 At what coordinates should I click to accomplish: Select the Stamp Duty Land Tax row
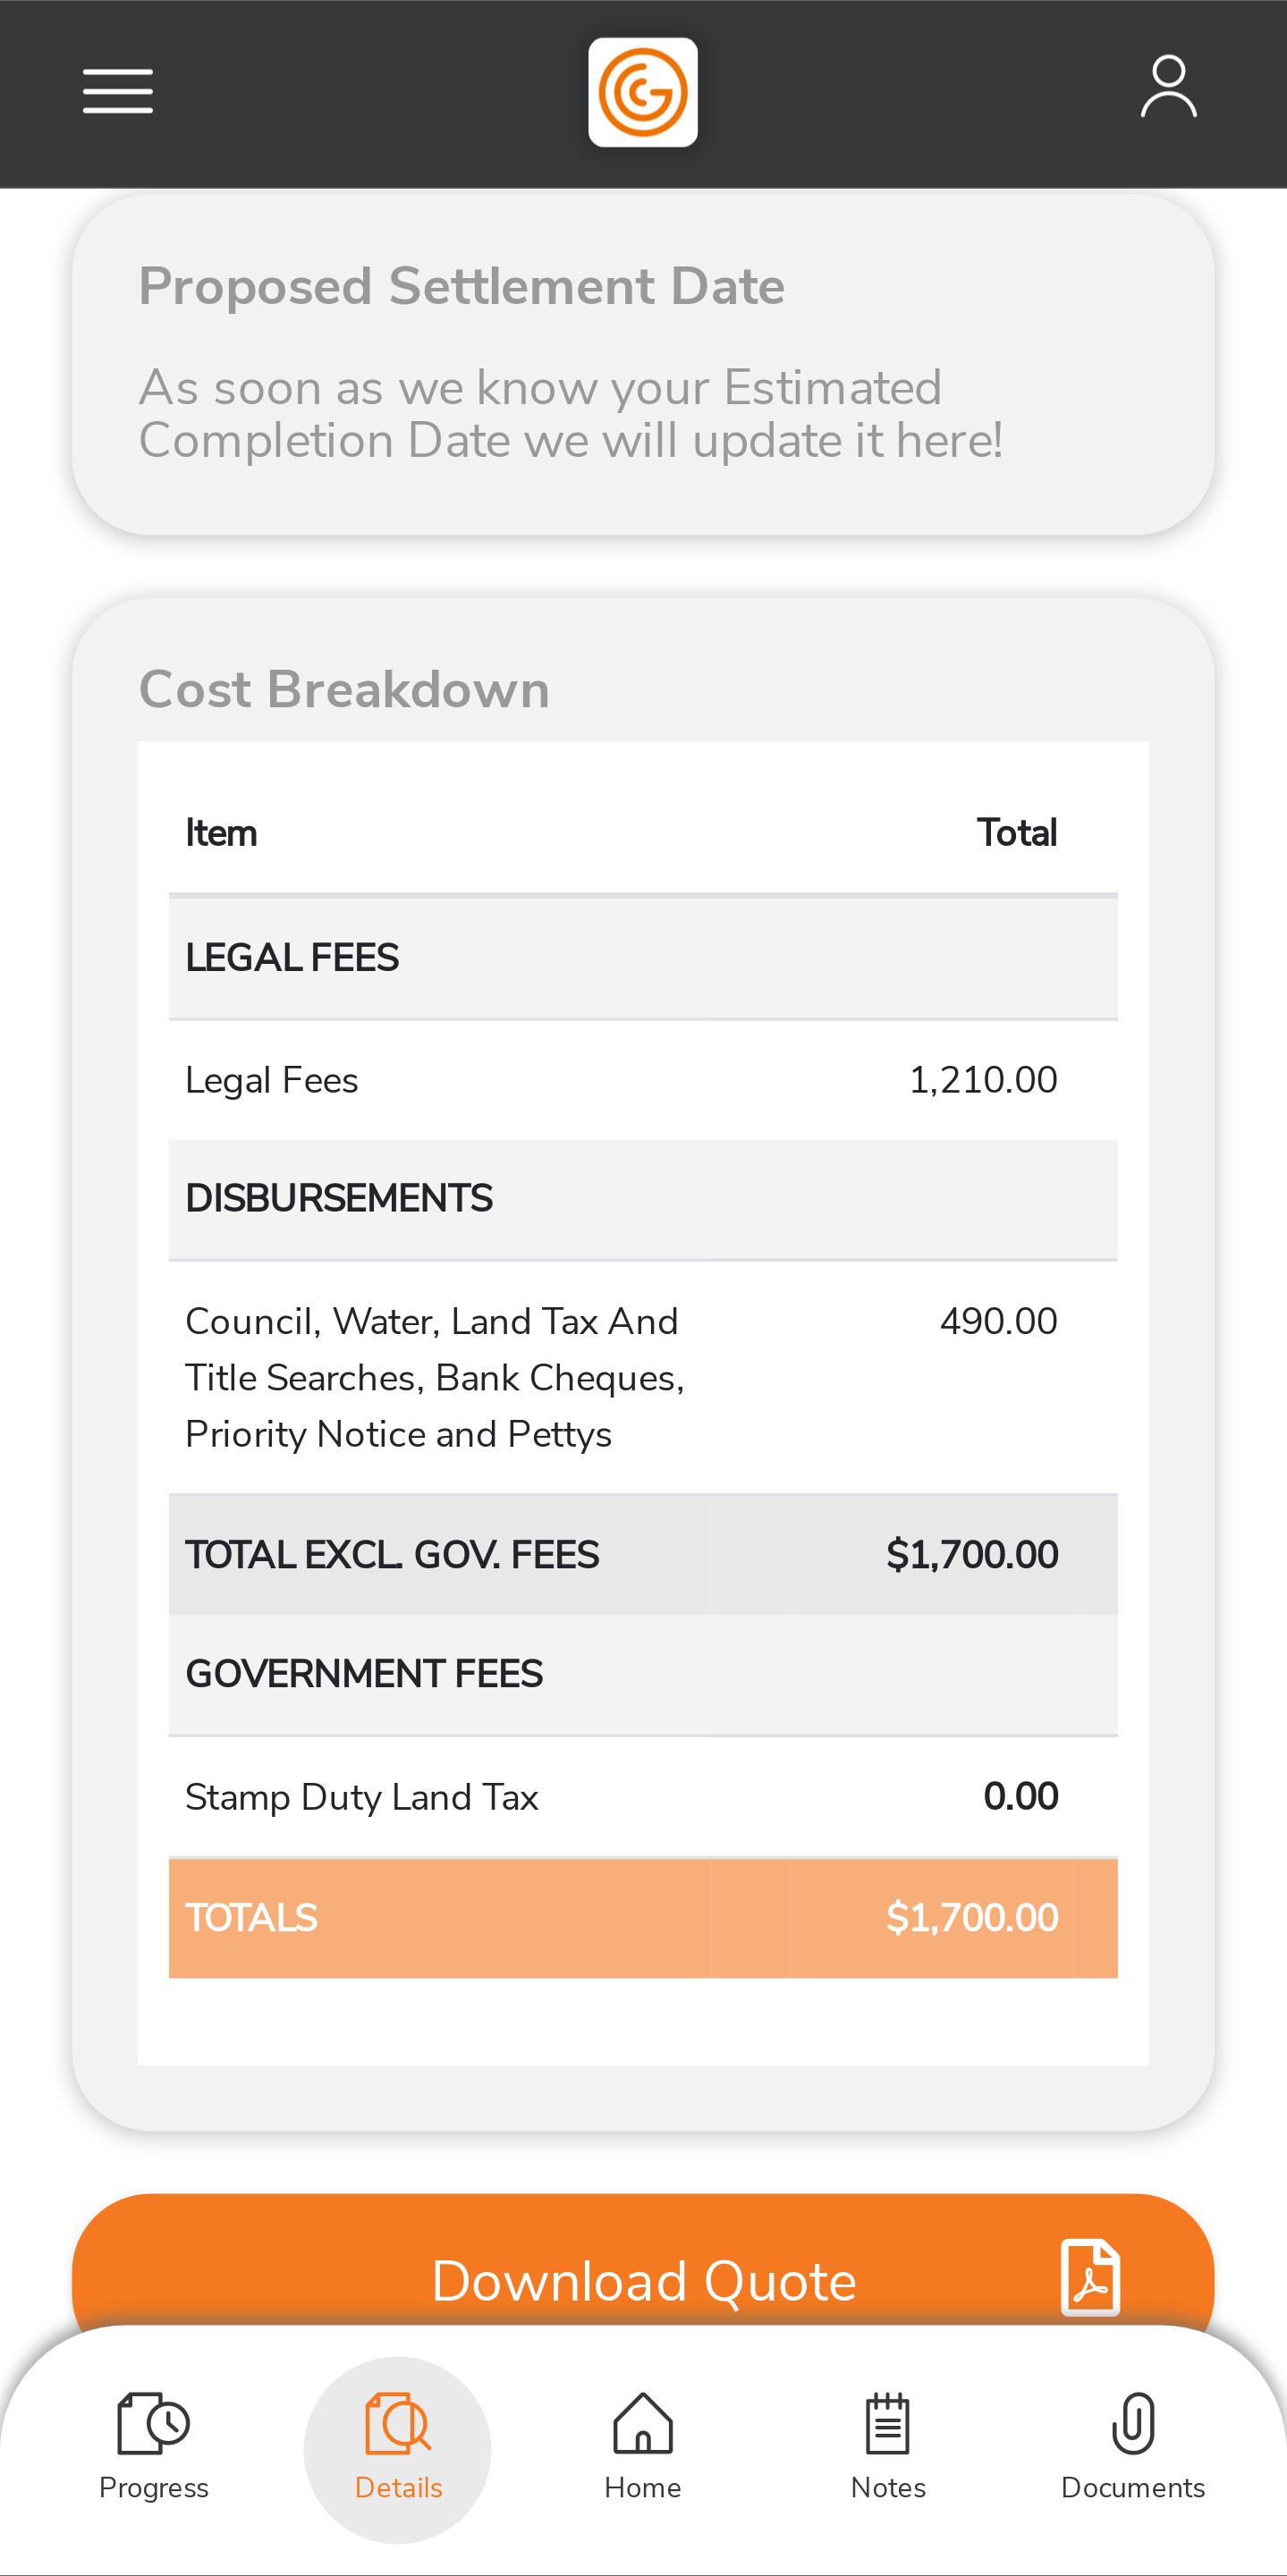[643, 1797]
